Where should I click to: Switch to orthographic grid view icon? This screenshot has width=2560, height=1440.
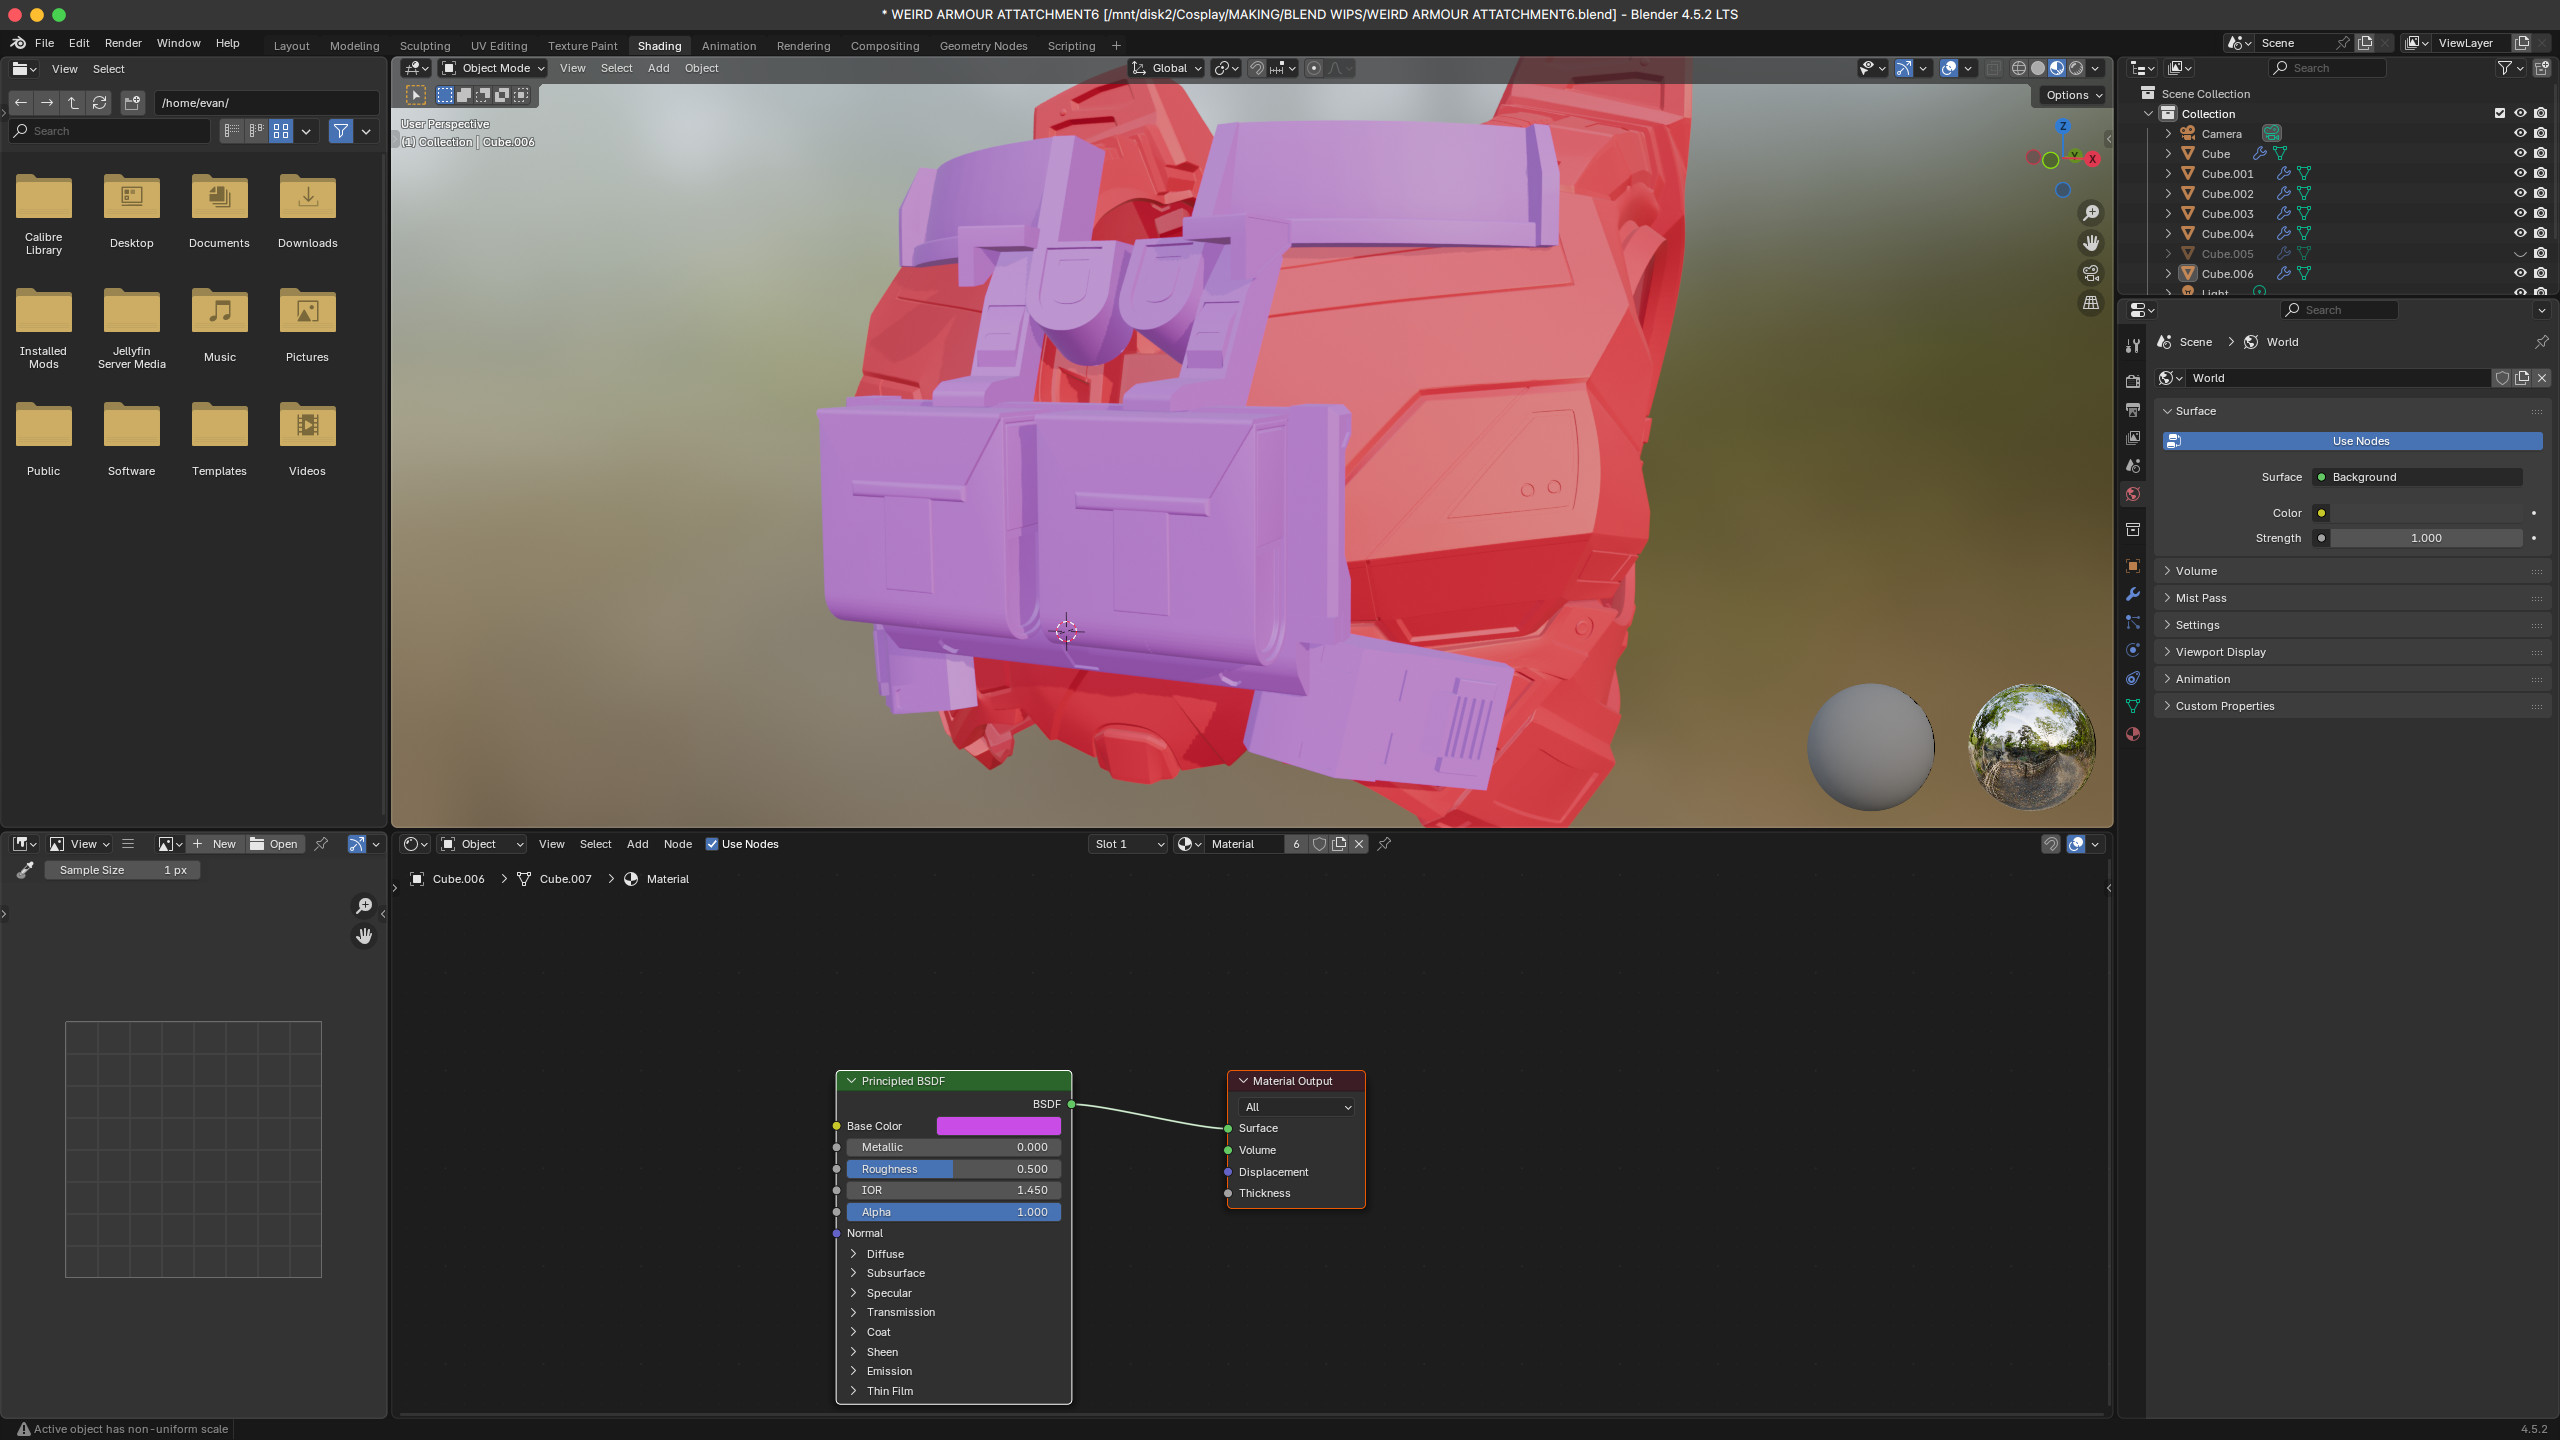[x=2090, y=302]
